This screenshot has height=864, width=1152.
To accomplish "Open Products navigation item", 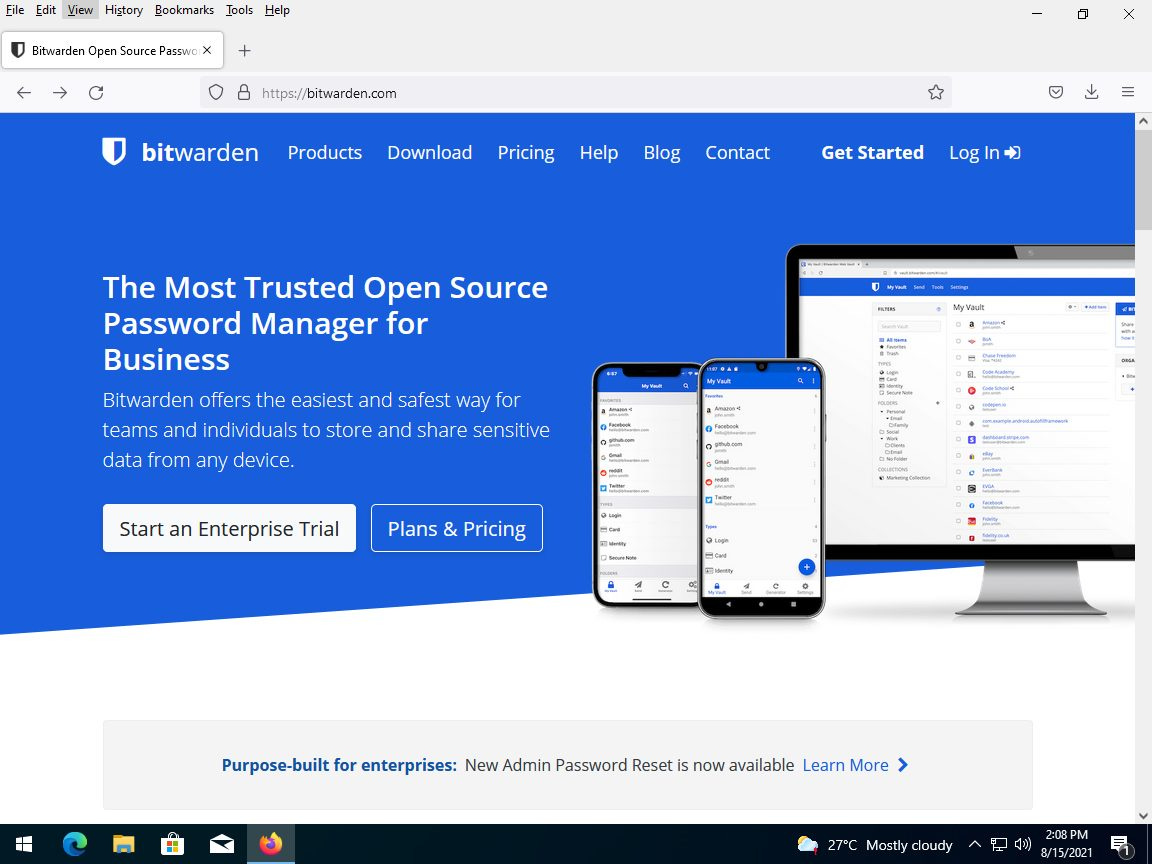I will (325, 152).
